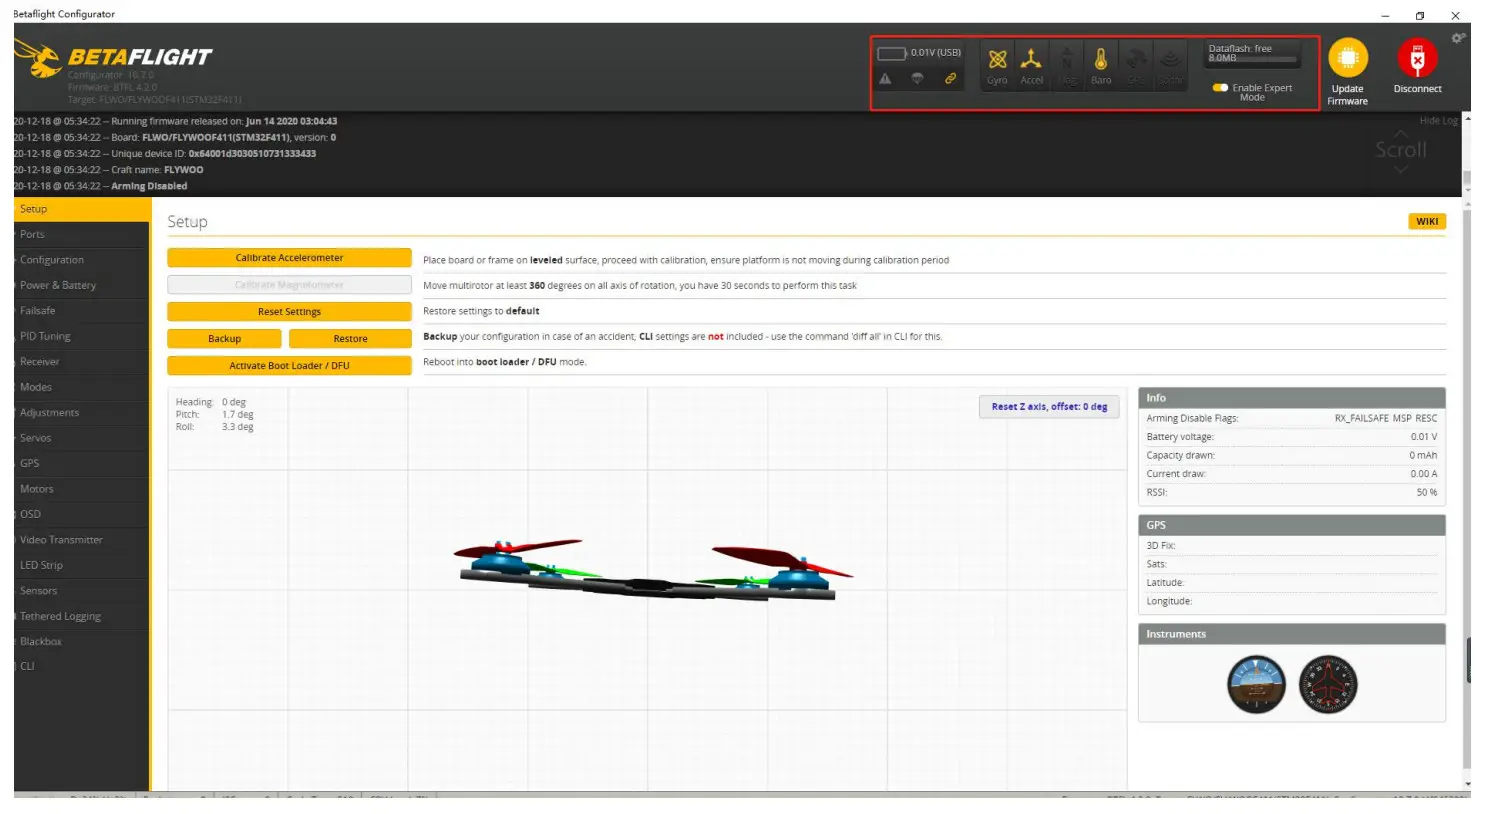Click the Baro sensor status icon
Image resolution: width=1487 pixels, height=814 pixels.
[x=1100, y=62]
